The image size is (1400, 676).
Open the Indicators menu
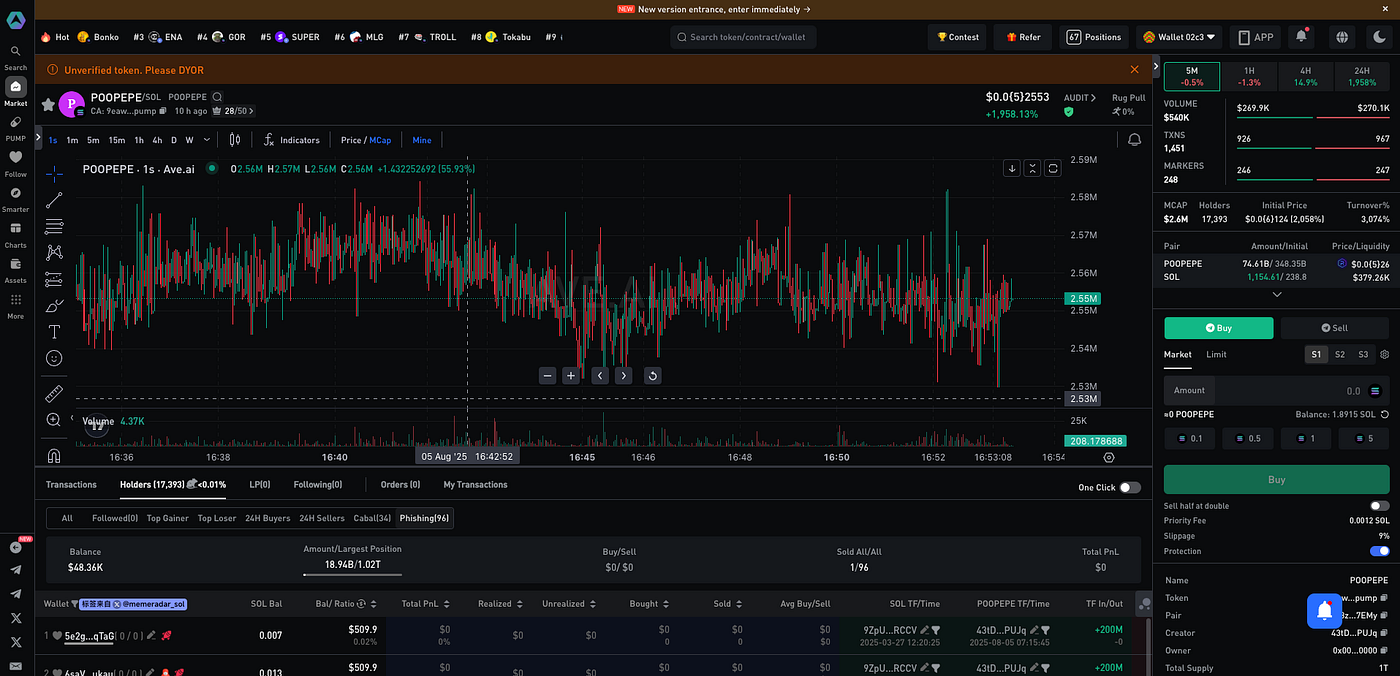(291, 140)
